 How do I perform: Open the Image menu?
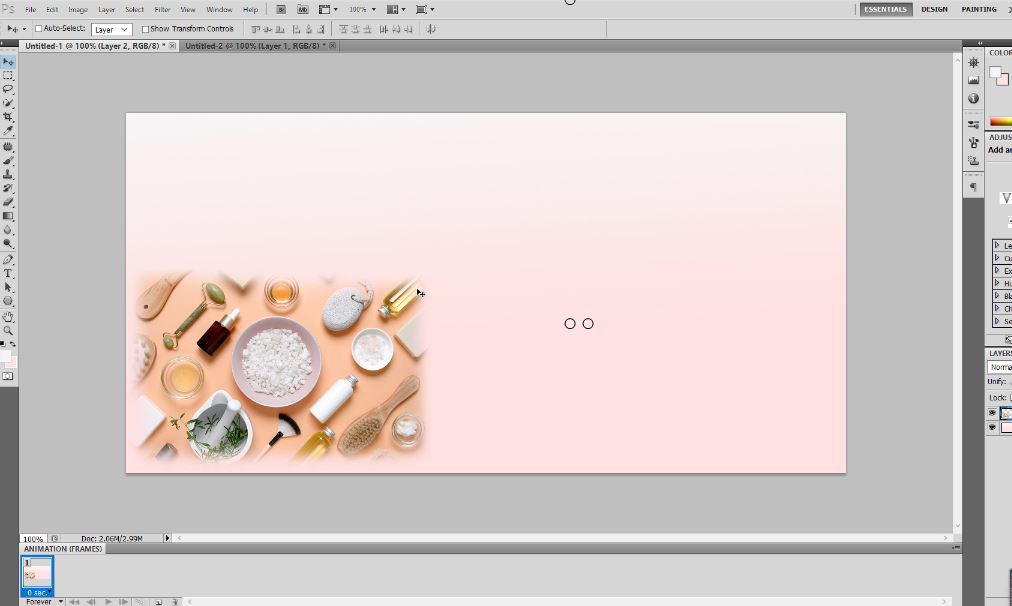point(78,10)
